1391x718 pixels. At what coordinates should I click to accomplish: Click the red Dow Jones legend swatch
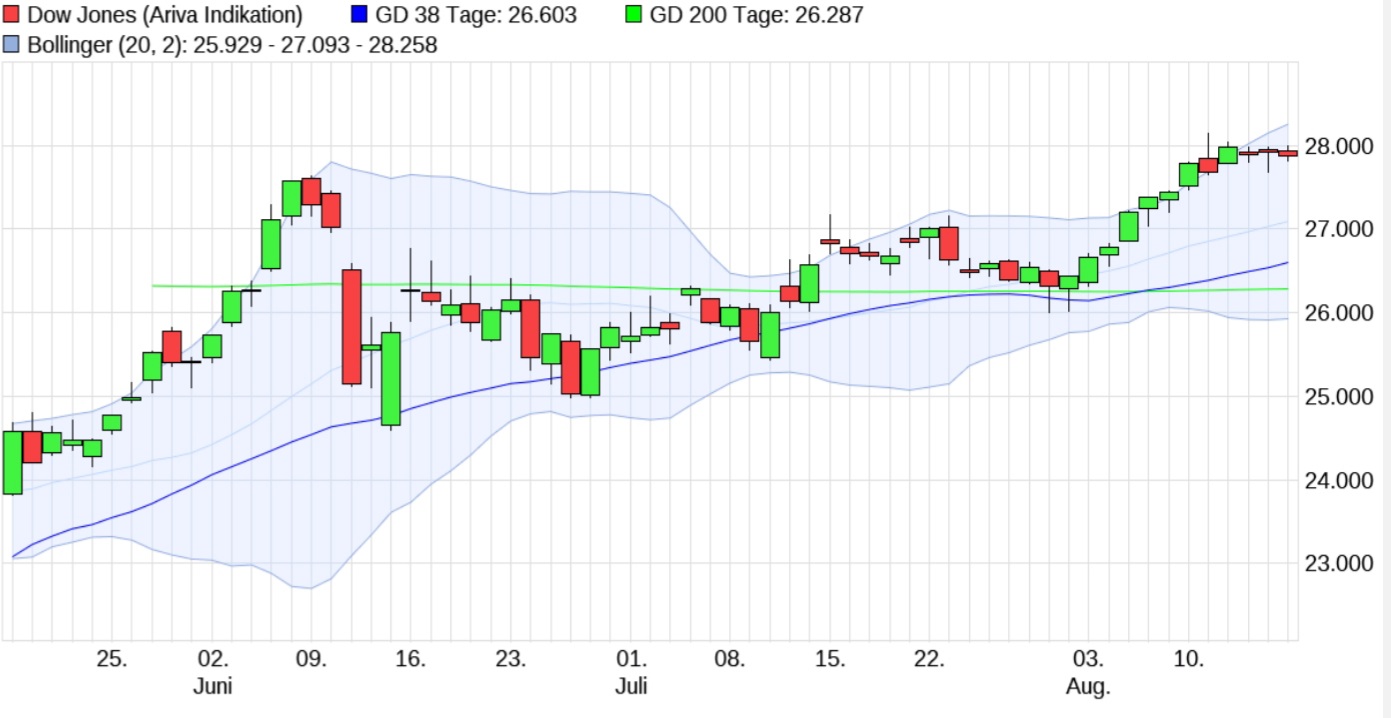pos(12,15)
